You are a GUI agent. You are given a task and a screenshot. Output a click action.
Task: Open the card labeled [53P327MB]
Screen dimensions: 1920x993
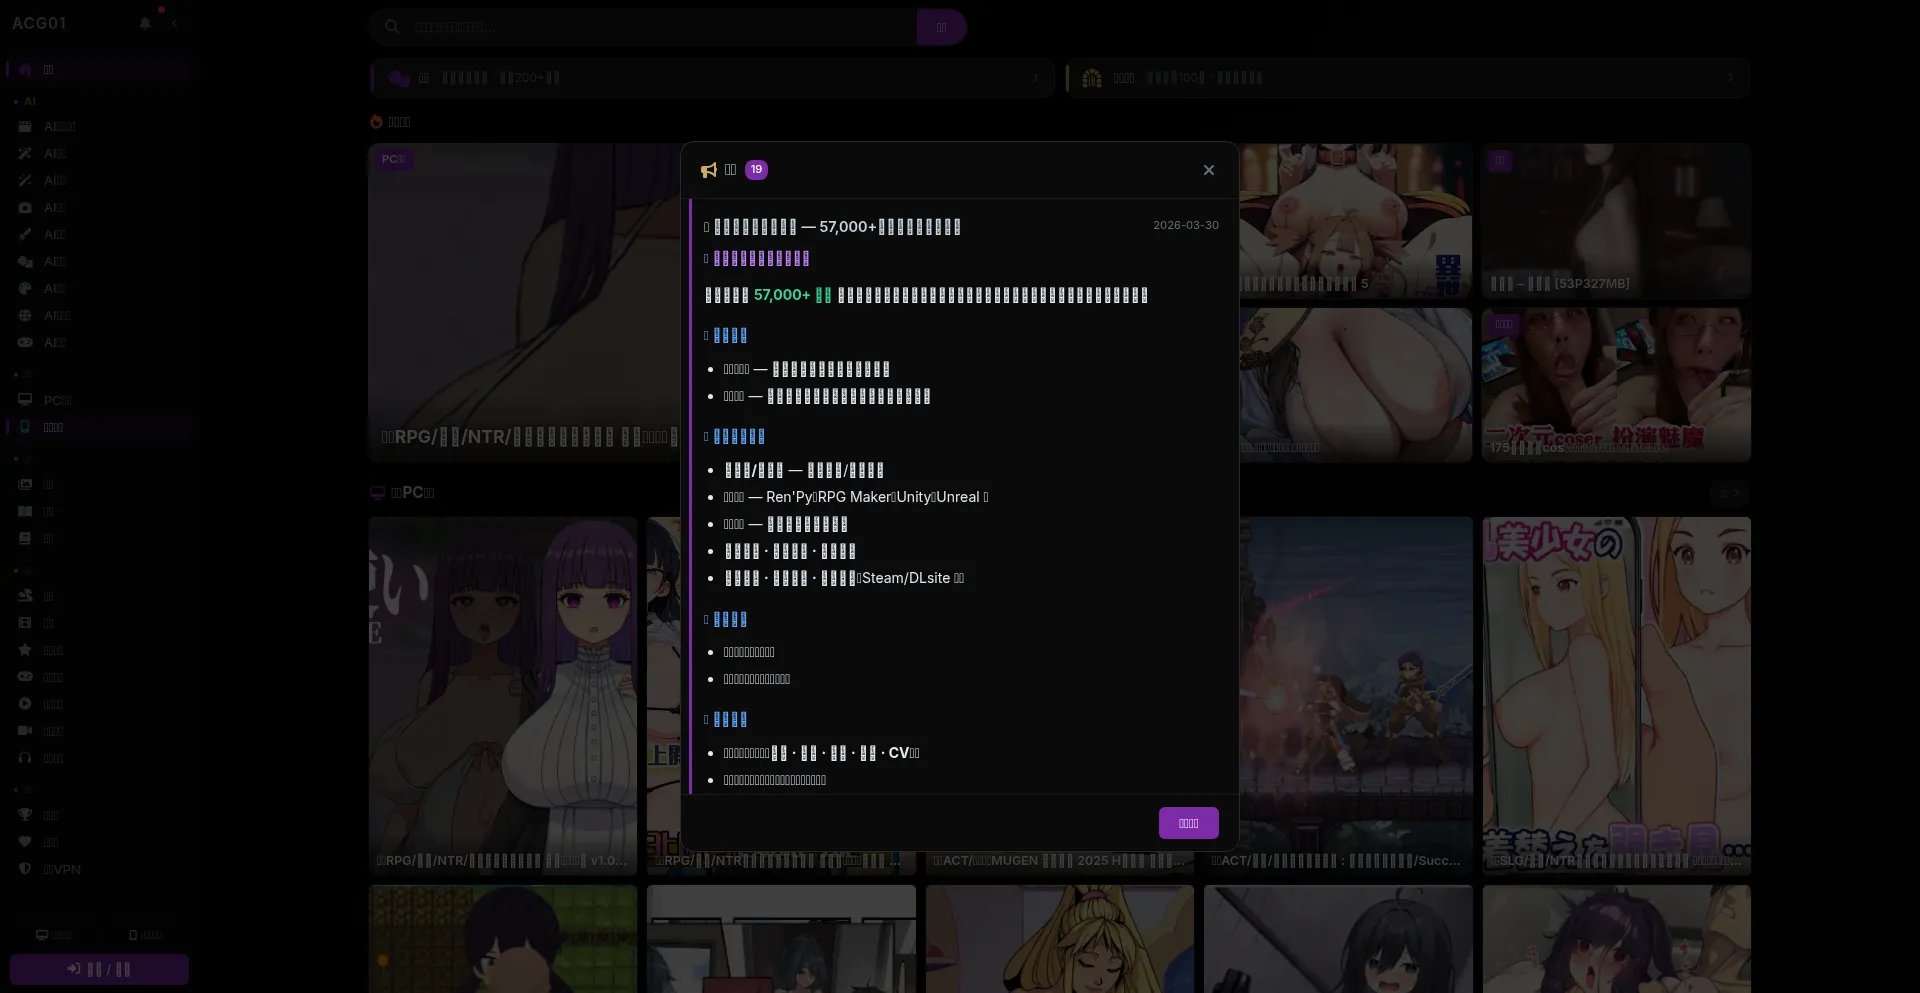[1616, 221]
